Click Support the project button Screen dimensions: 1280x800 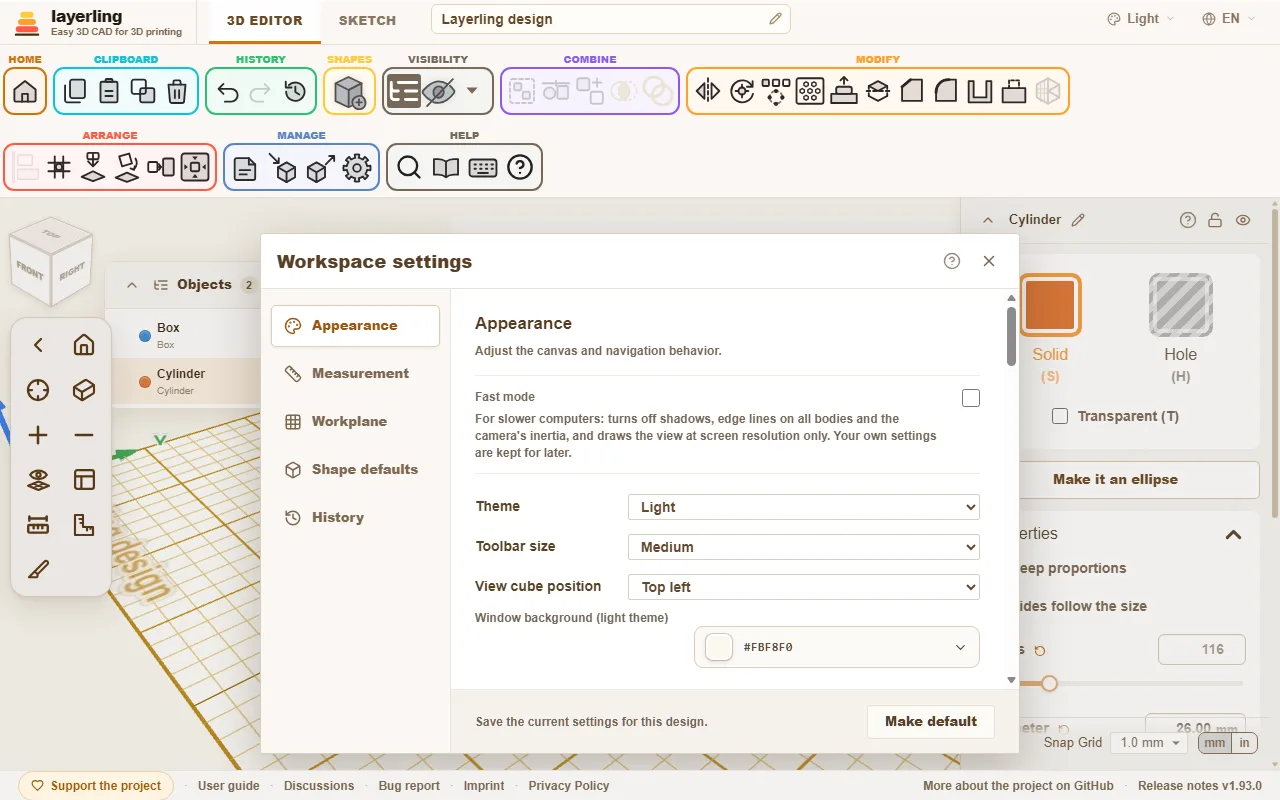96,785
